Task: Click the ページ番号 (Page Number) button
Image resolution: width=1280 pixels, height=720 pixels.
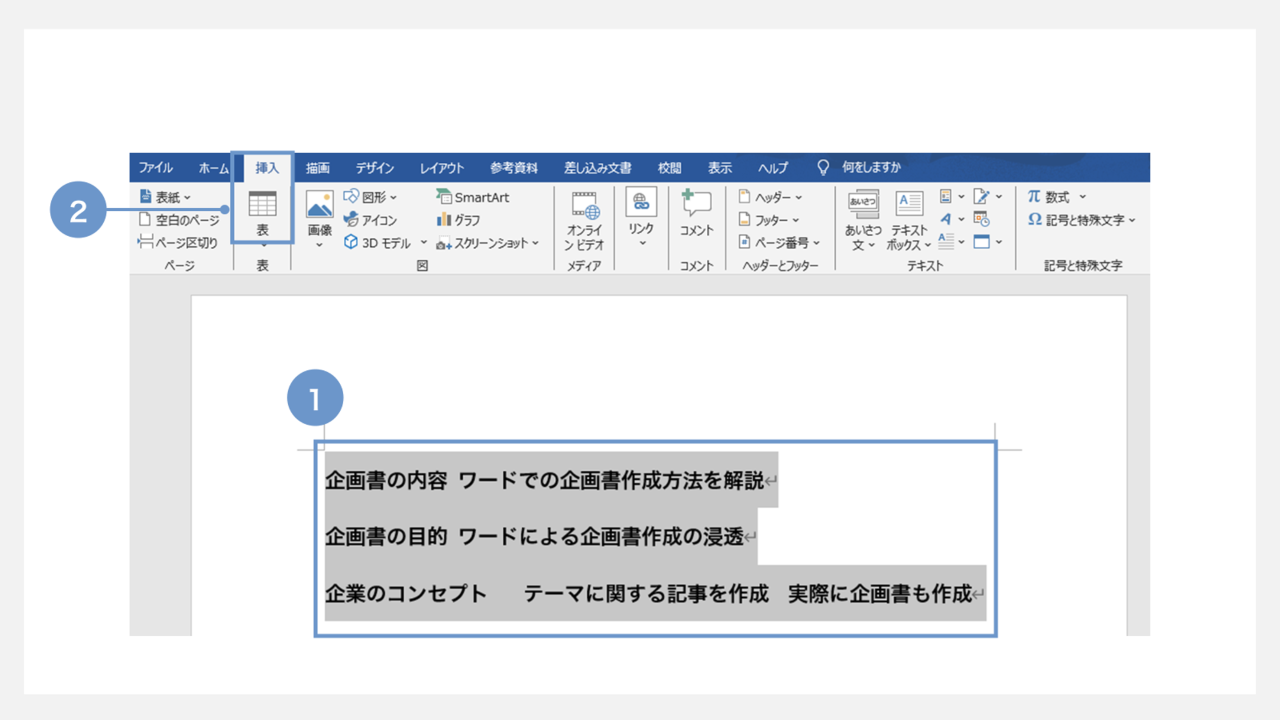Action: (779, 242)
